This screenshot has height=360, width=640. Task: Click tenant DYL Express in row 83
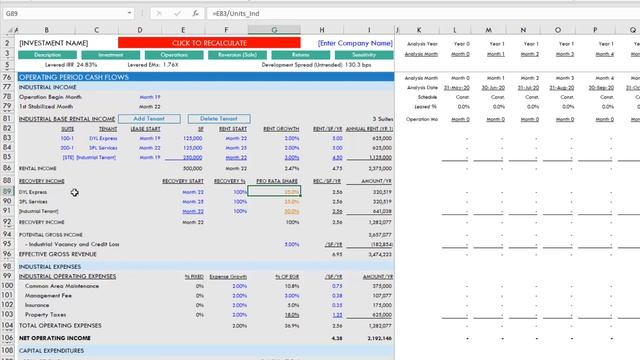[103, 138]
